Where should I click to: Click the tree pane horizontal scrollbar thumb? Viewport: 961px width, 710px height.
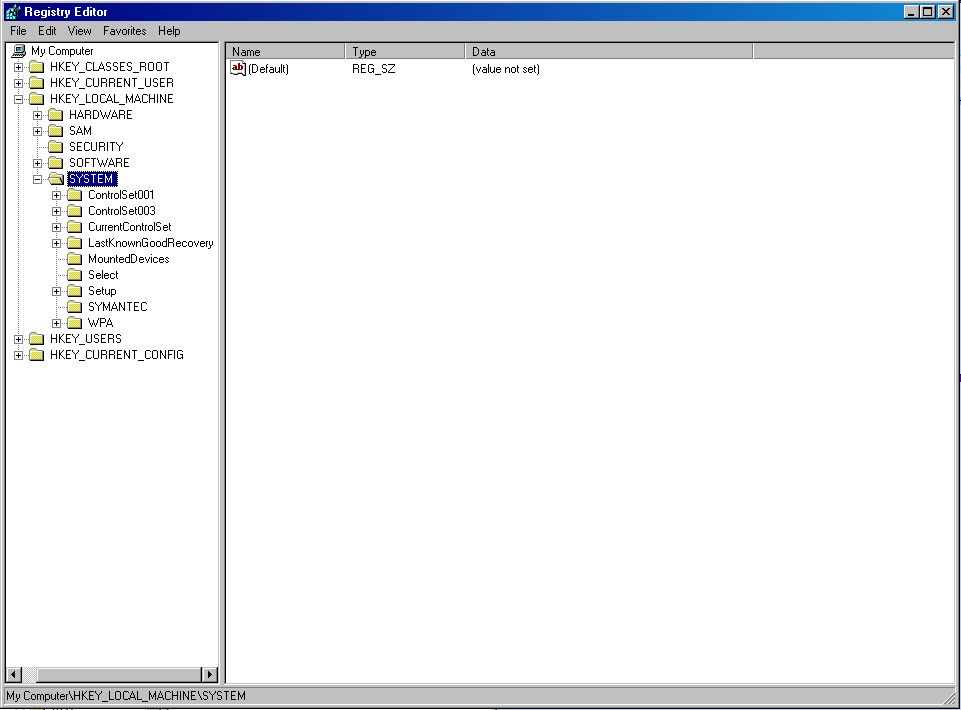click(x=119, y=674)
